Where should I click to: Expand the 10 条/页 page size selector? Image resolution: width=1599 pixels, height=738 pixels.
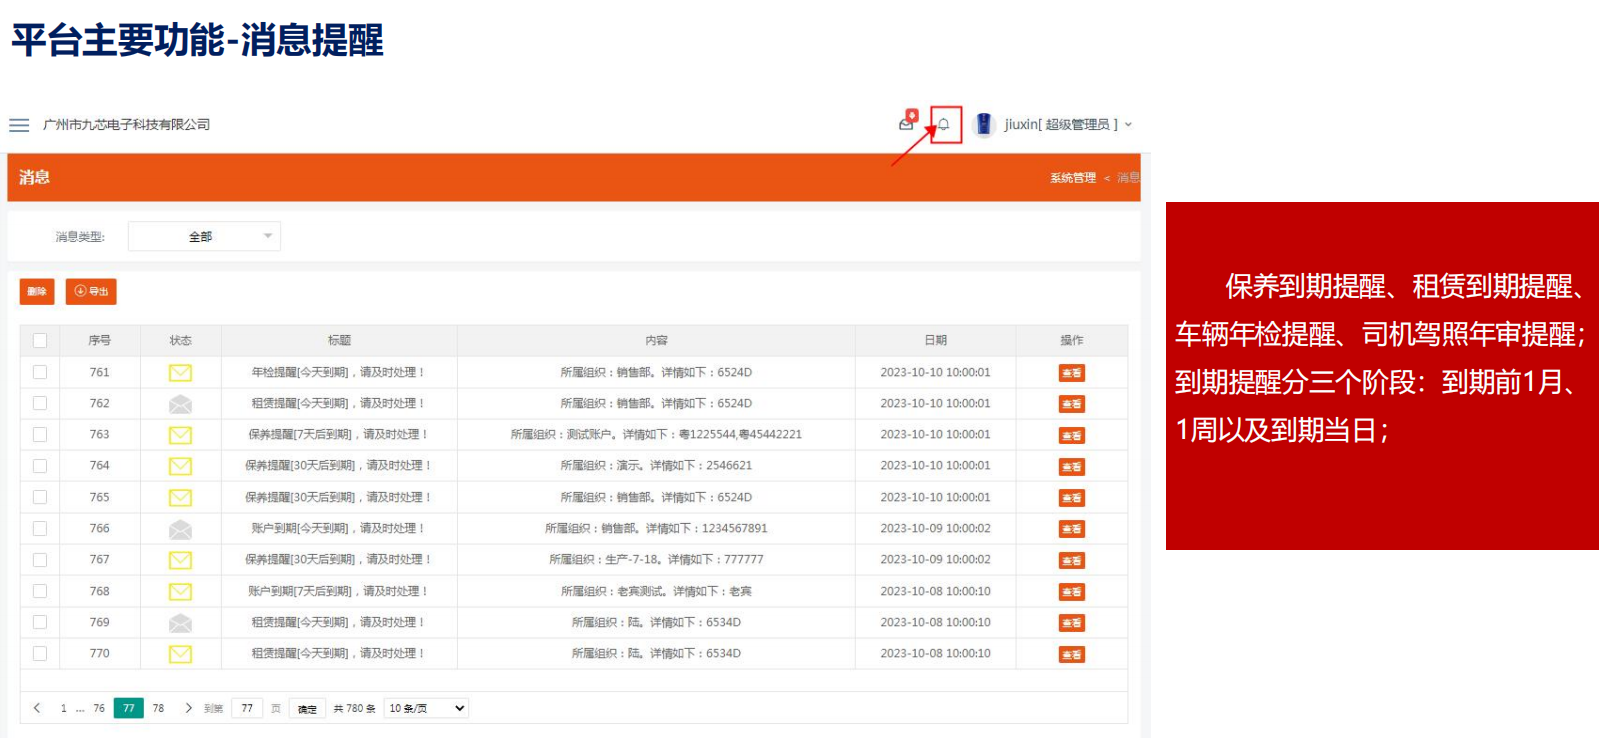point(426,708)
